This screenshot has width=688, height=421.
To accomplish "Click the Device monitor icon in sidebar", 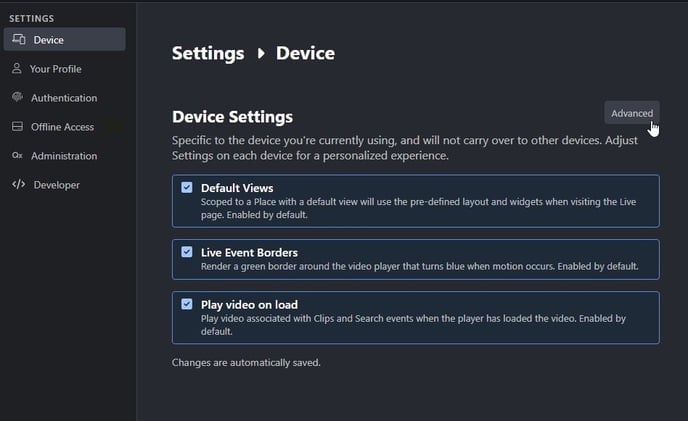I will point(19,39).
